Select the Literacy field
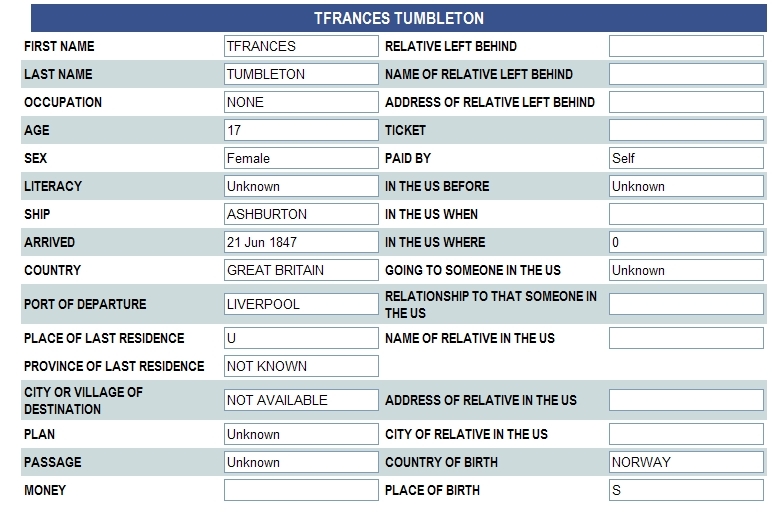Image resolution: width=777 pixels, height=519 pixels. (301, 186)
